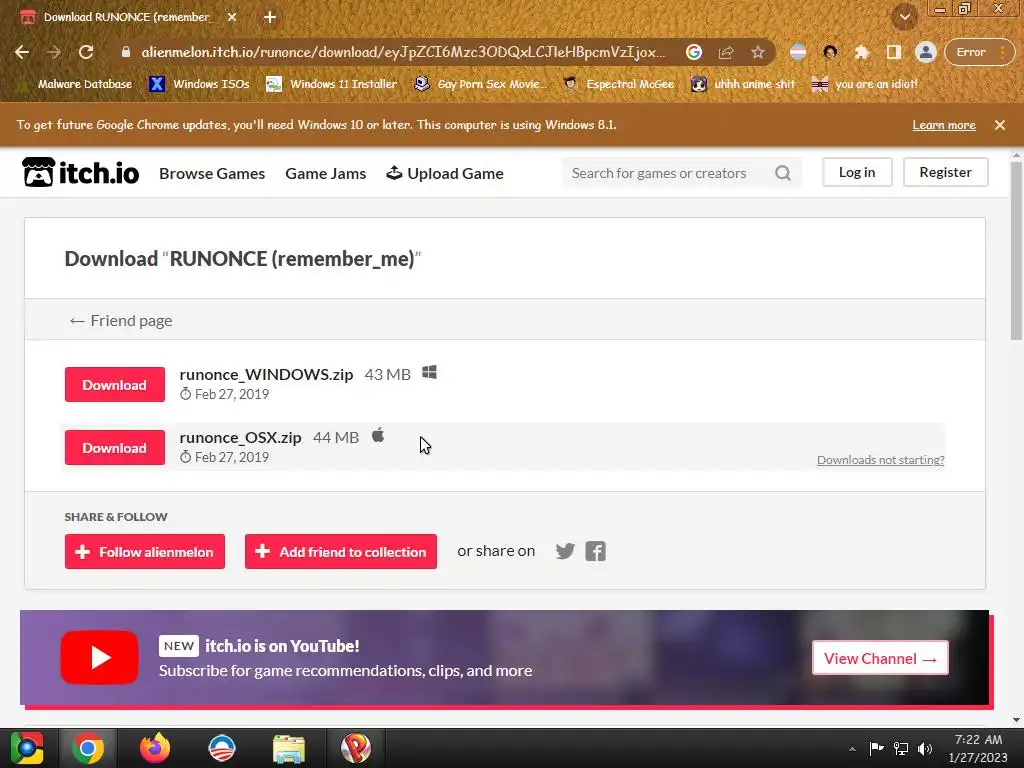Click the runonce_WINDOWS.zip file name
The height and width of the screenshot is (768, 1024).
click(266, 374)
